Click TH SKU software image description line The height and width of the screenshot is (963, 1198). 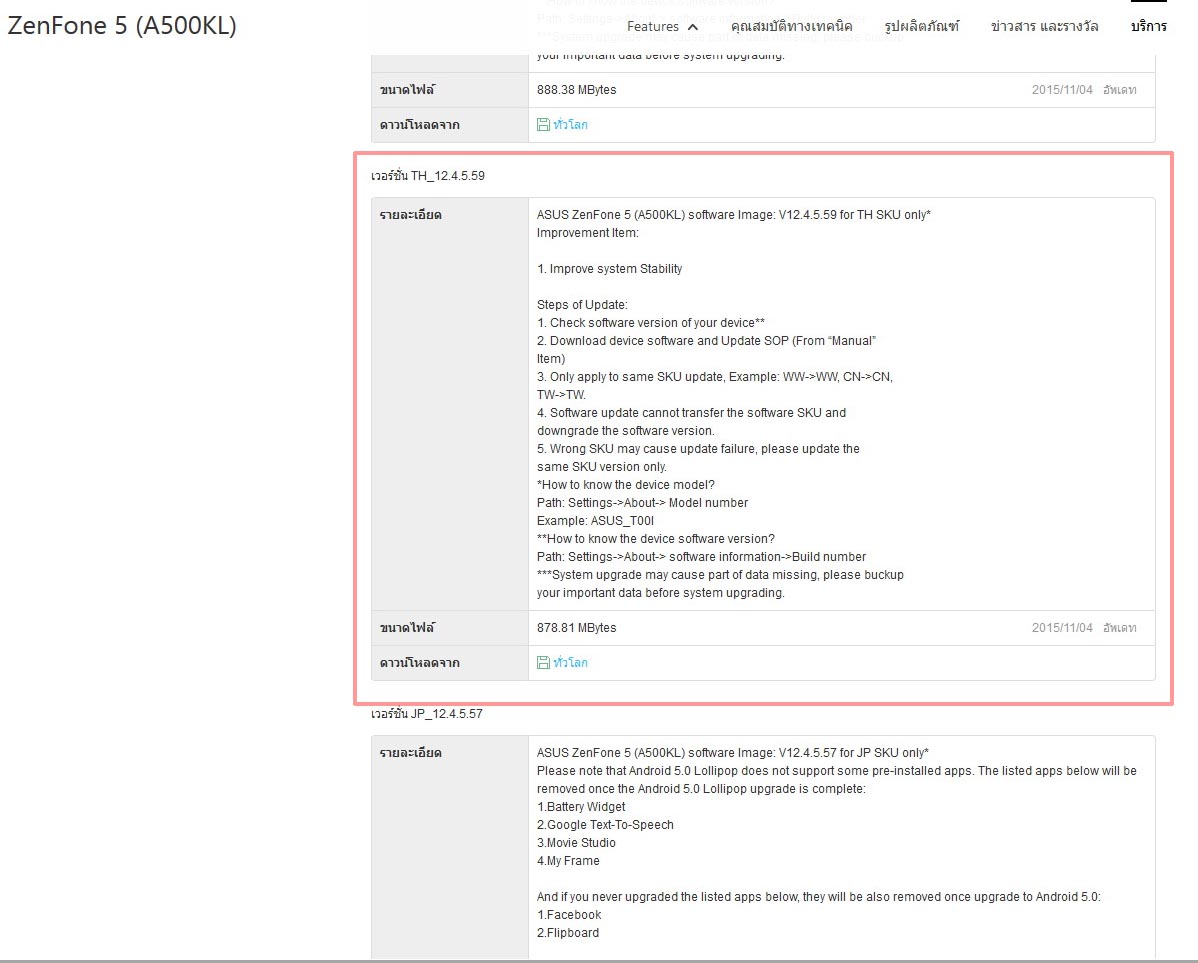point(733,215)
